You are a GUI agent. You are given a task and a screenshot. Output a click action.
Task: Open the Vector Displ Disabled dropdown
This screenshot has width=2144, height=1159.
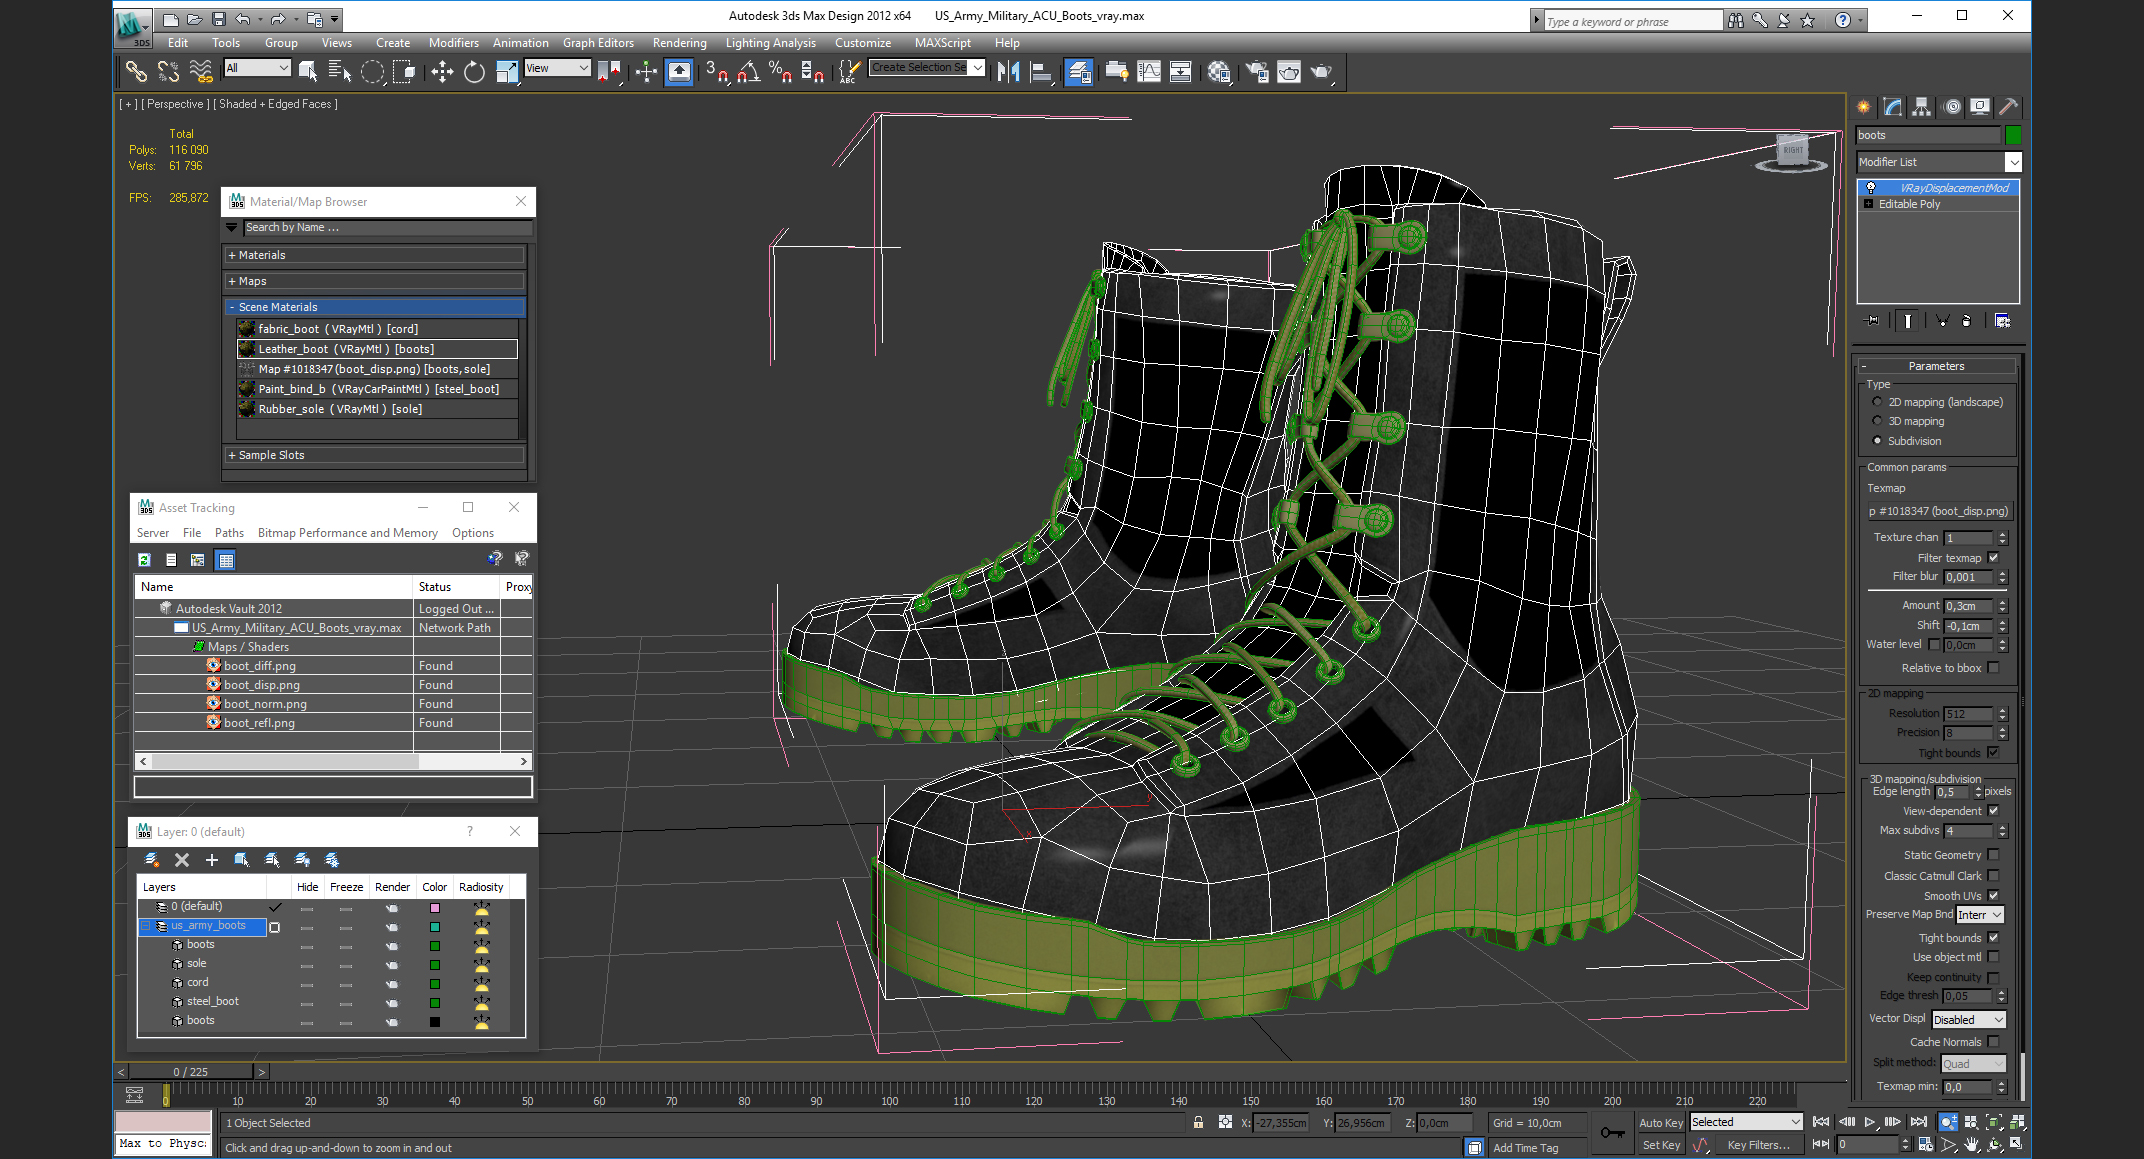[x=1969, y=1020]
